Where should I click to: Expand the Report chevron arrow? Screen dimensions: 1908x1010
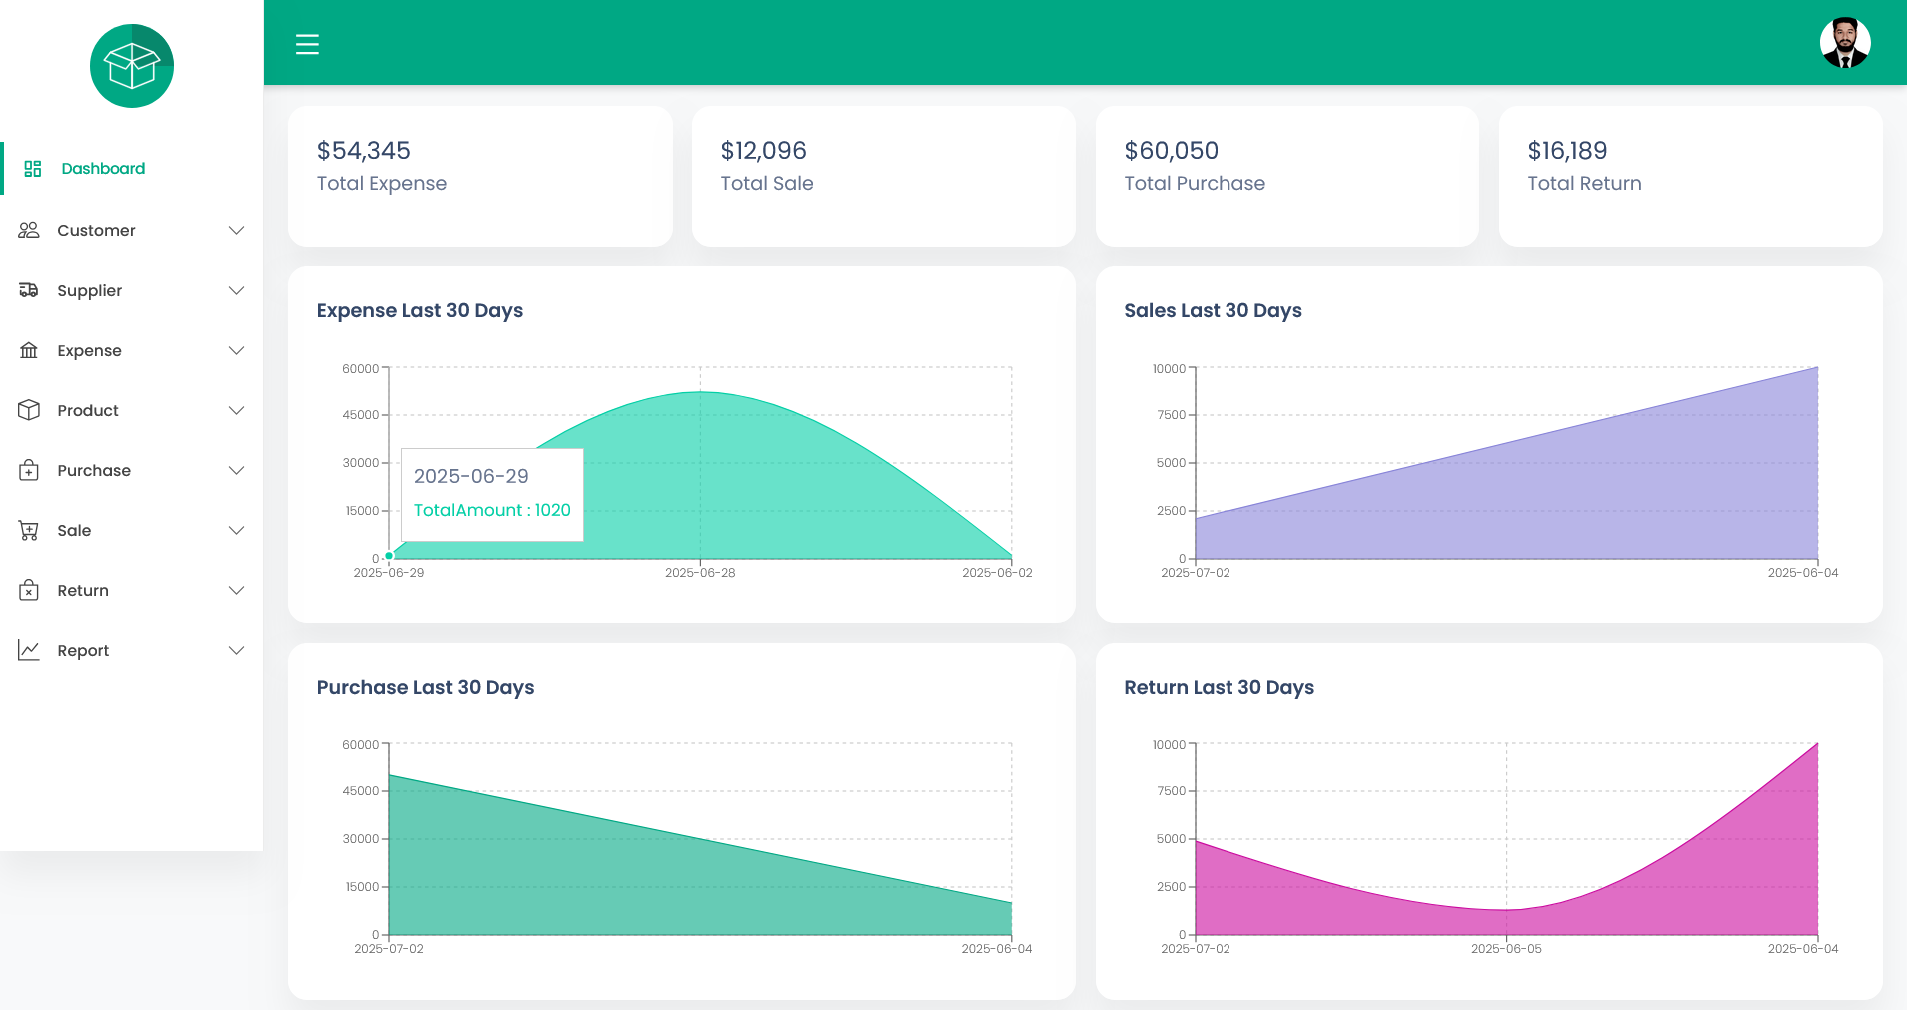point(236,650)
